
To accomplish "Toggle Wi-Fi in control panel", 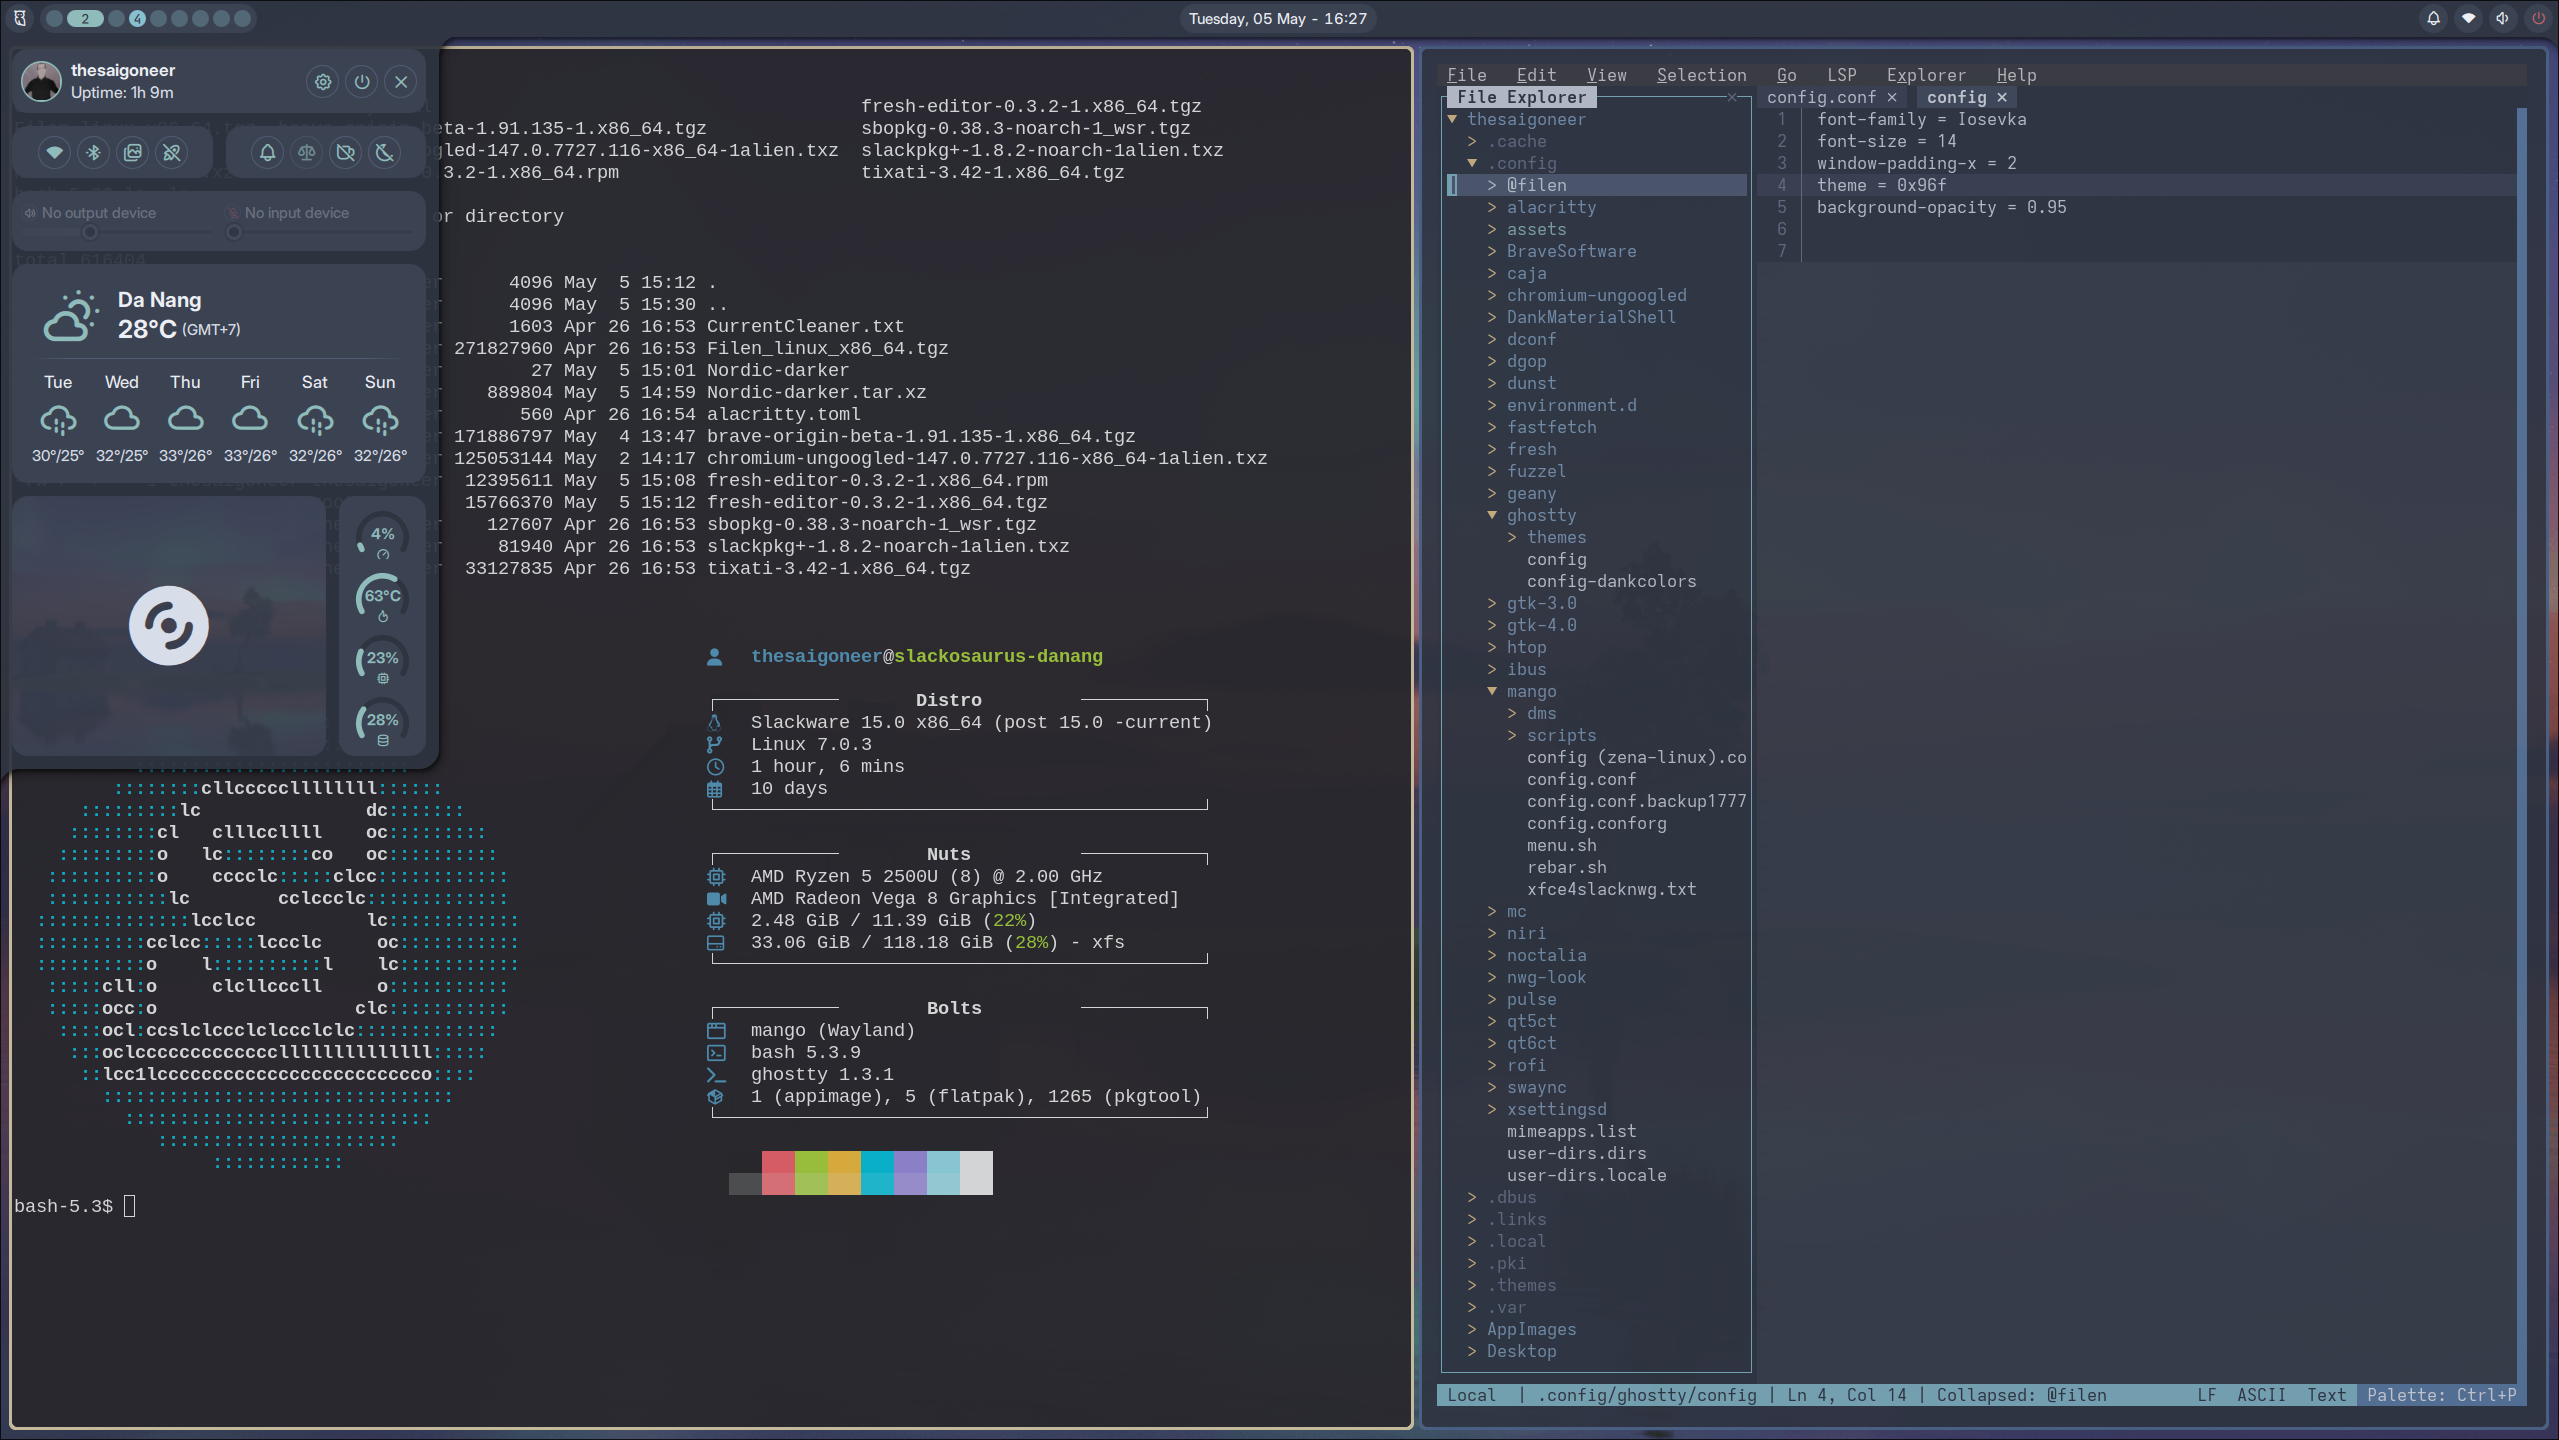I will tap(55, 152).
